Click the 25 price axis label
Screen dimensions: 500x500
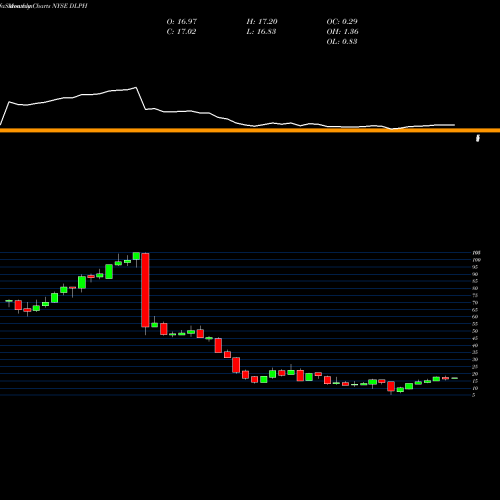(x=475, y=367)
